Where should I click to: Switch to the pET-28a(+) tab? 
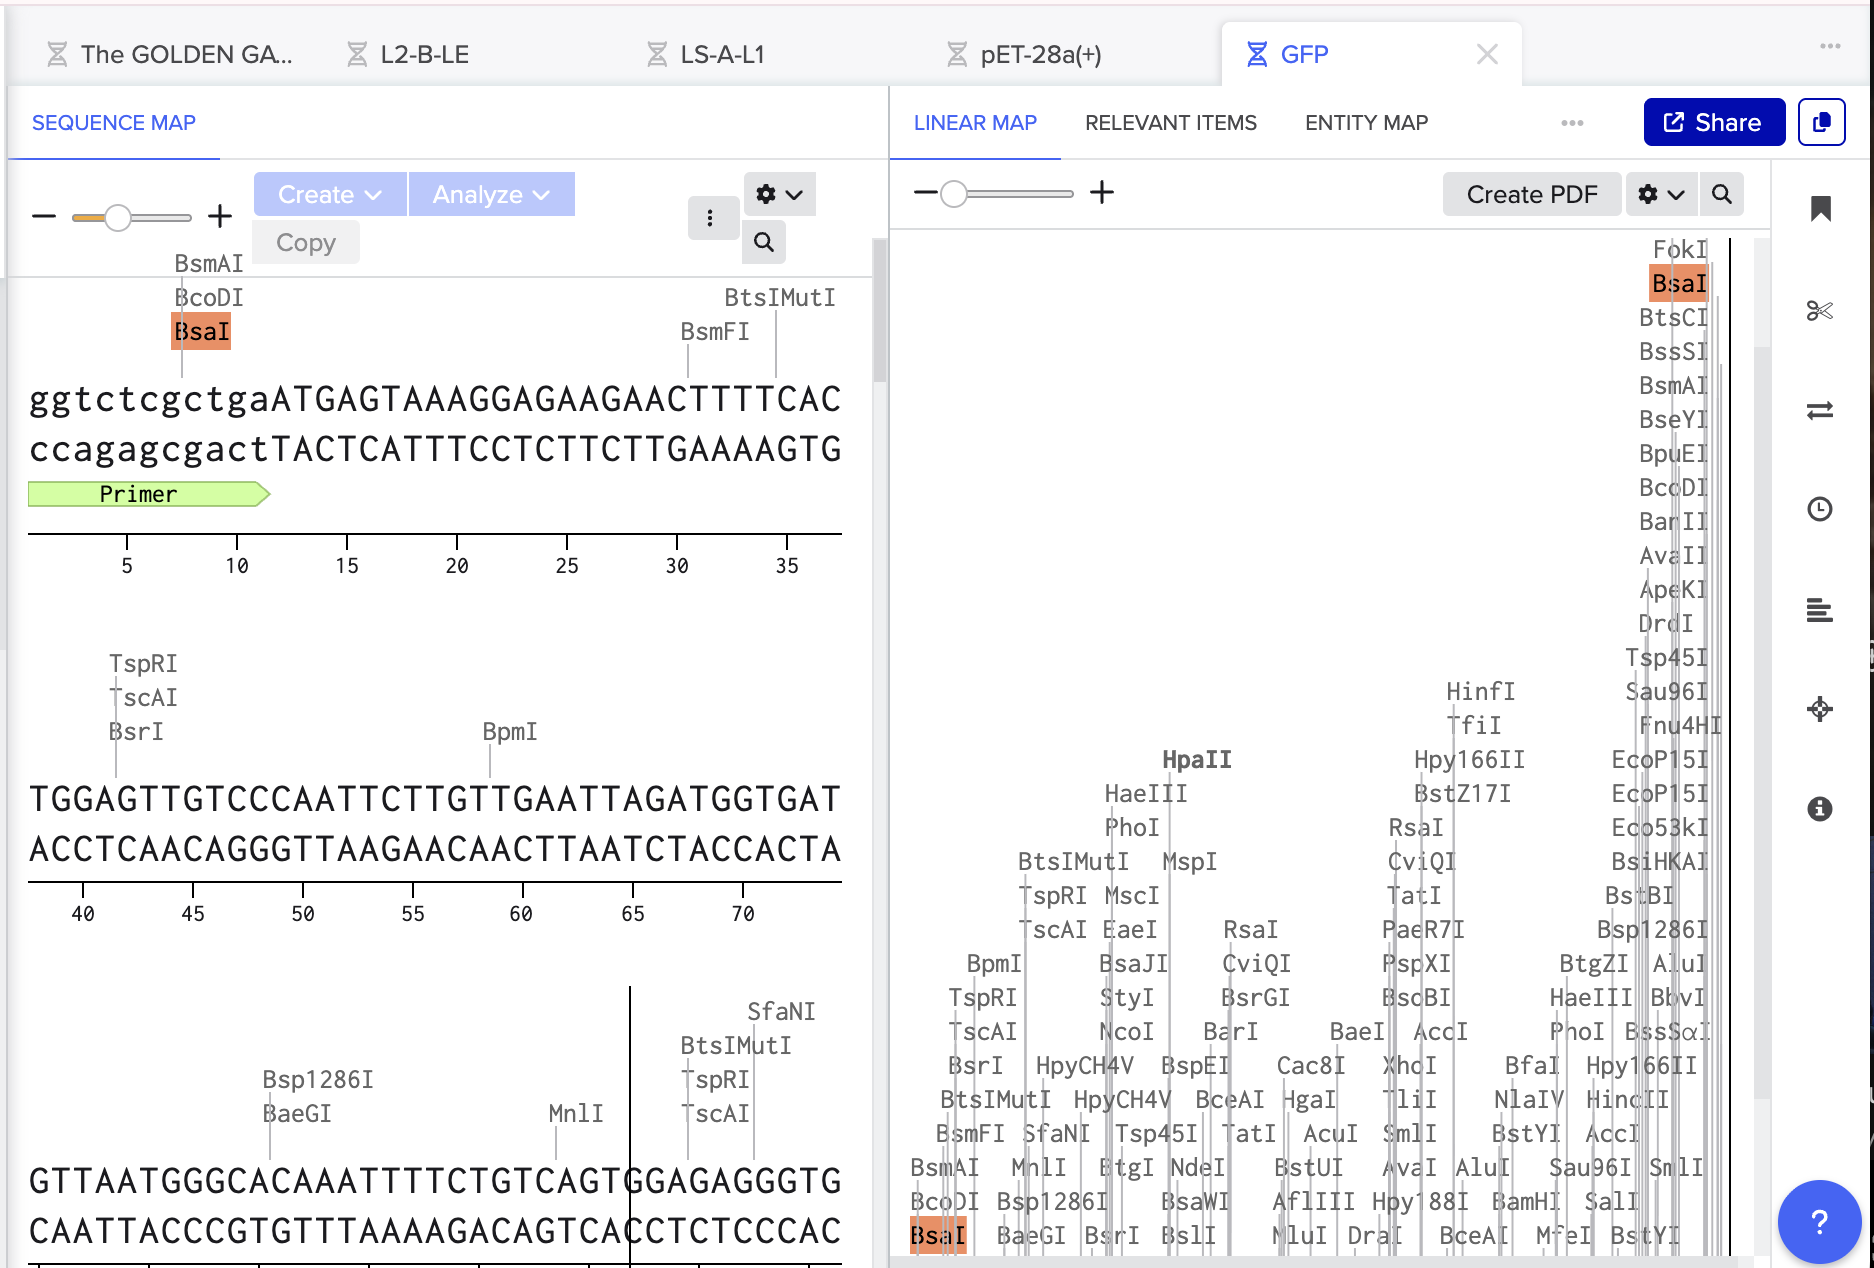tap(1024, 54)
